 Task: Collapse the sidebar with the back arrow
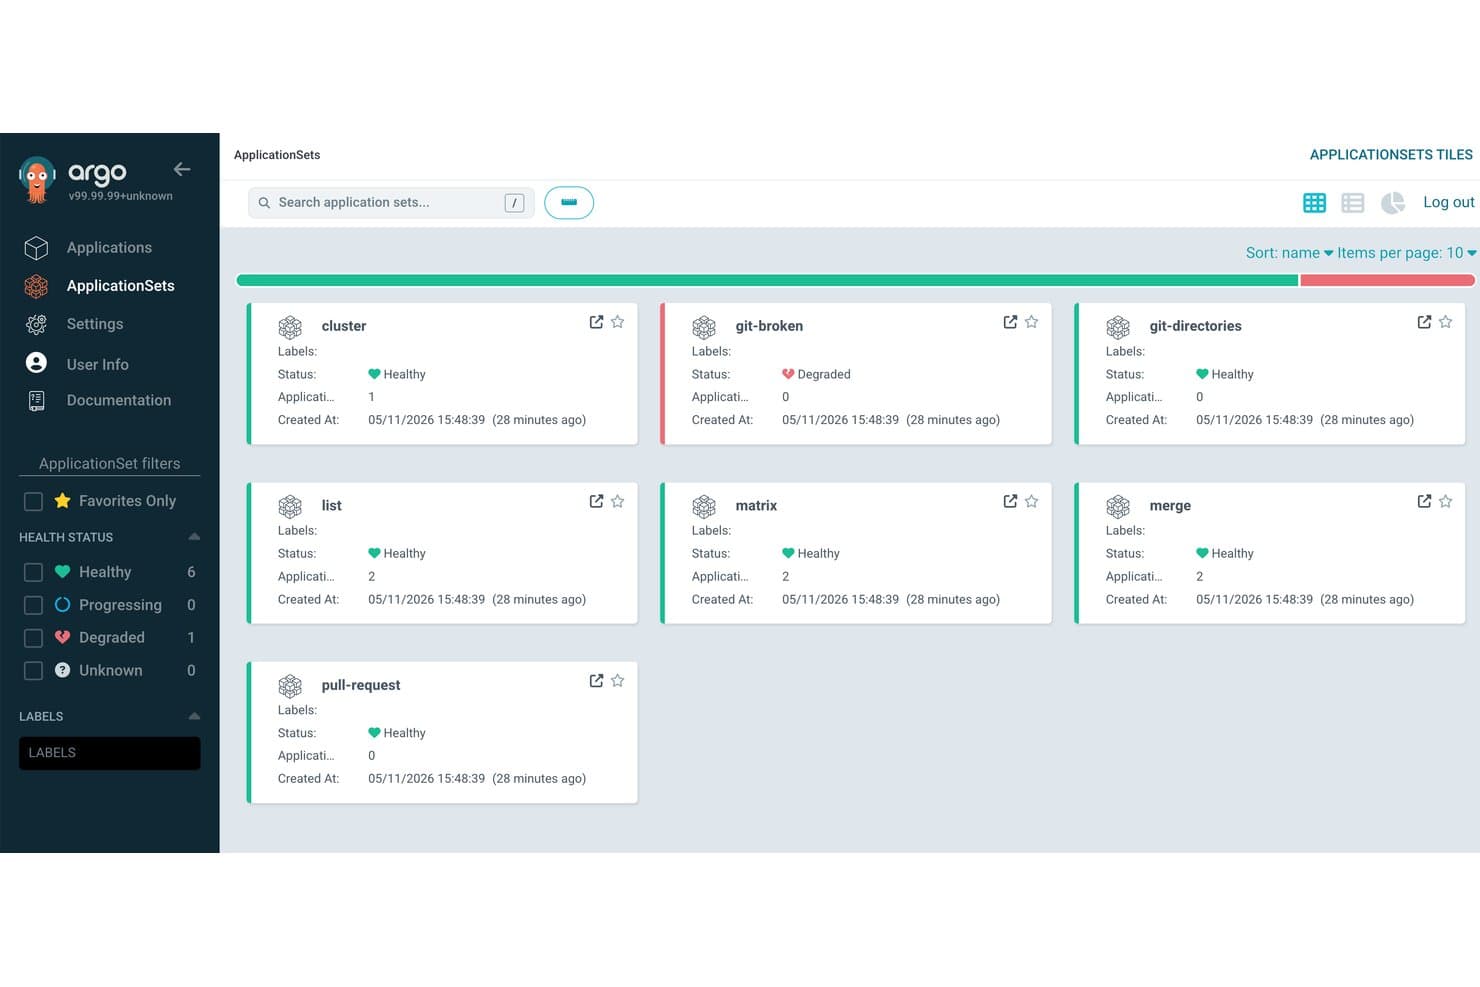[182, 169]
